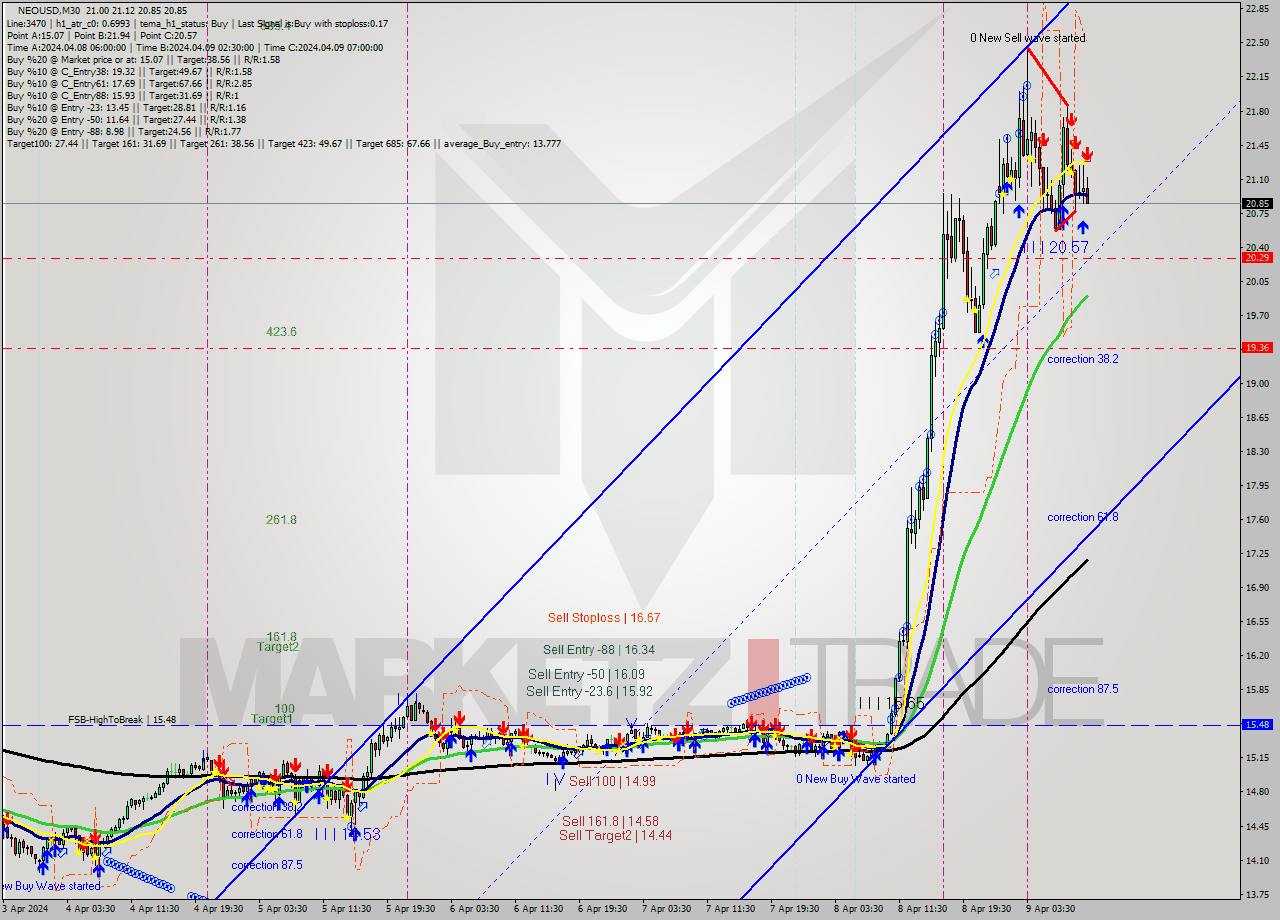Click the 'Buy %10 @ C_Entry61: 17.69' line
This screenshot has width=1280, height=920.
129,83
